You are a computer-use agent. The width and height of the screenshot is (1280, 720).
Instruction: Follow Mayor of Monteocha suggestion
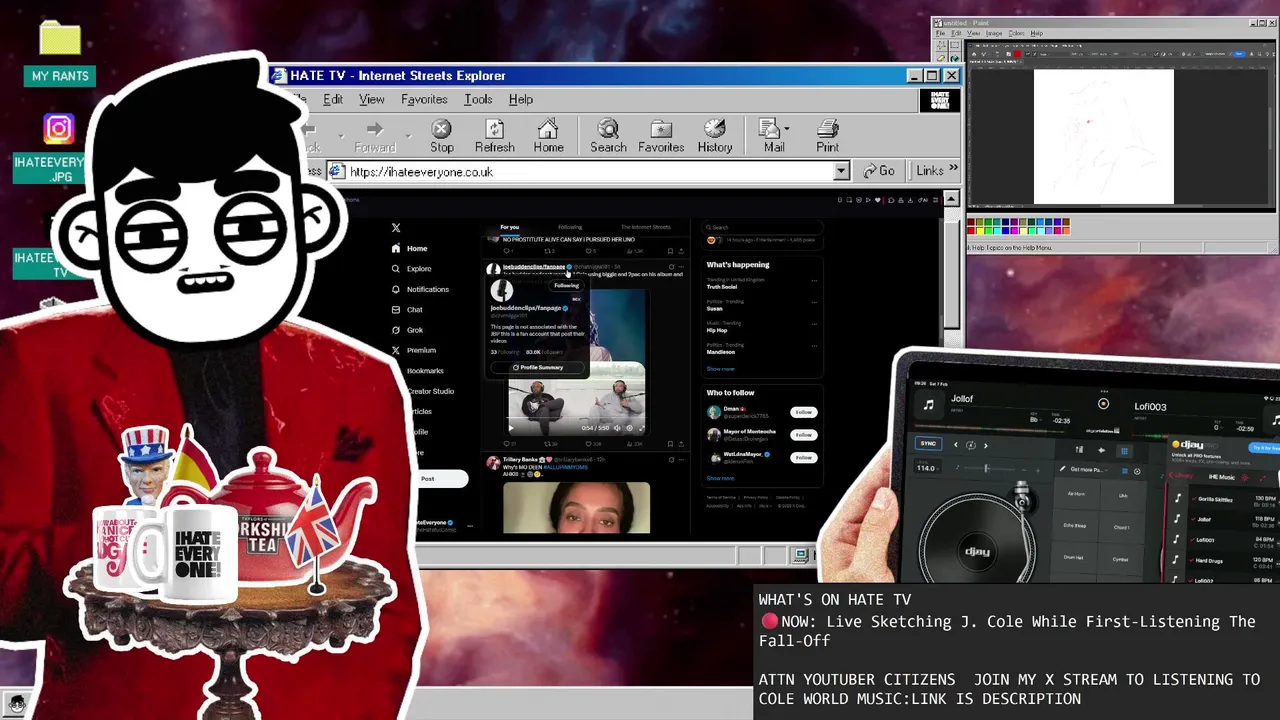pos(803,435)
